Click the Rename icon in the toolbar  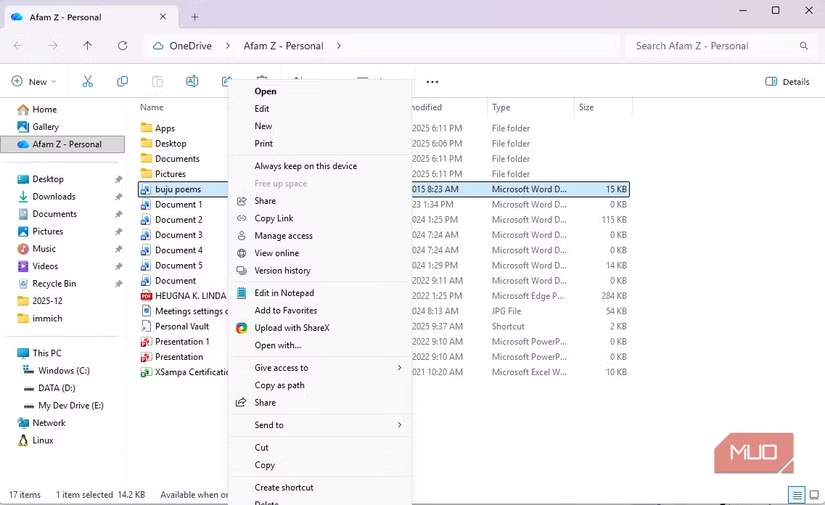tap(191, 81)
